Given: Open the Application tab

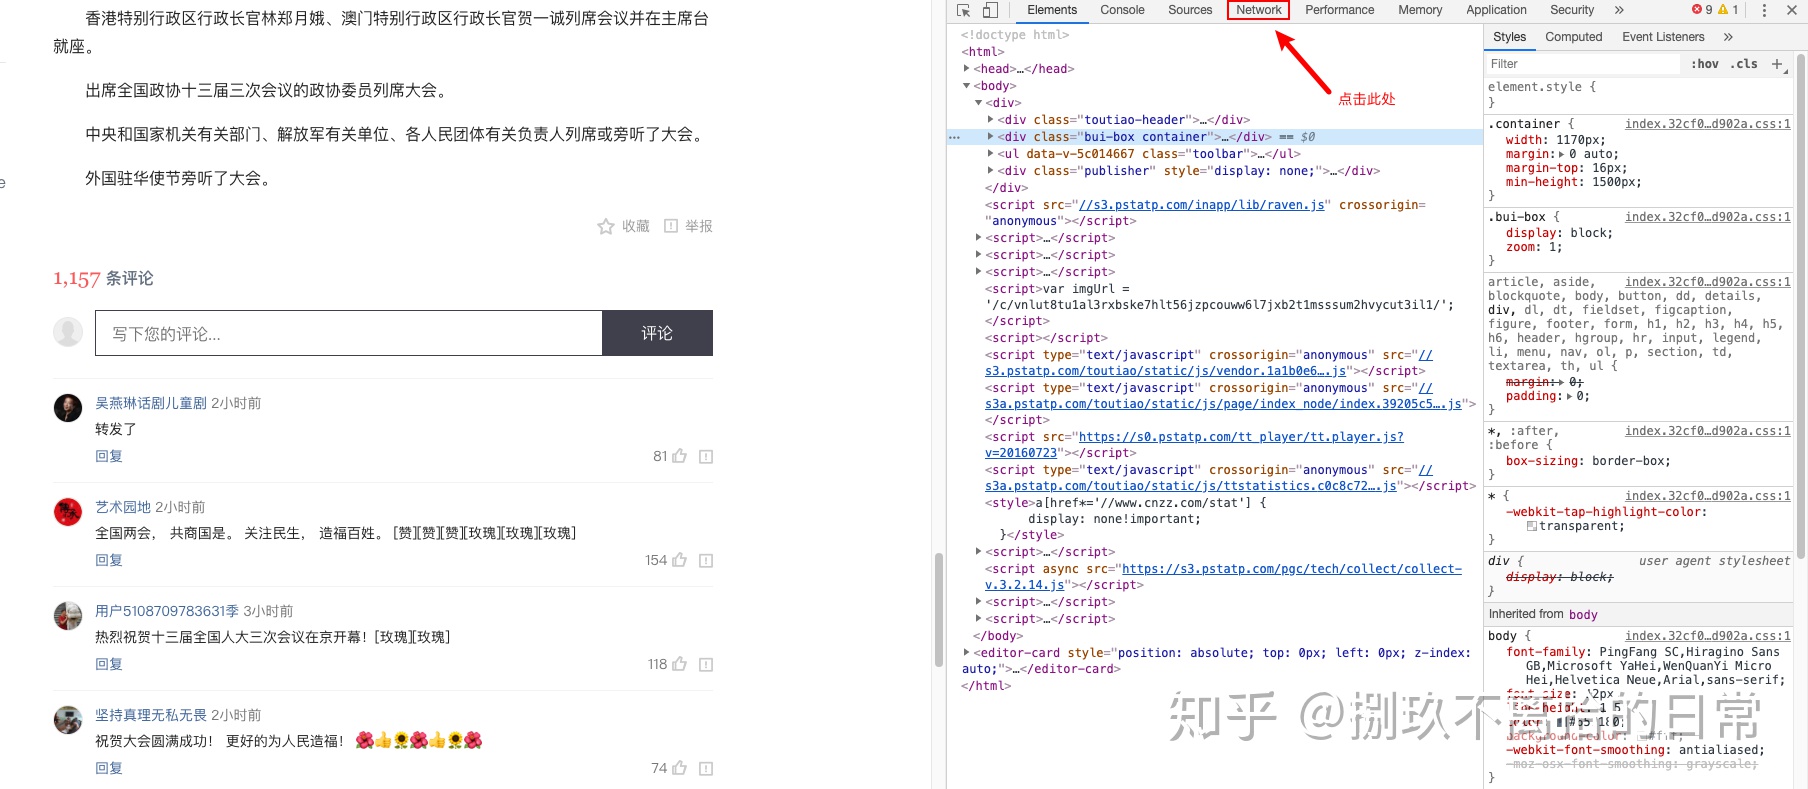Looking at the screenshot, I should point(1496,10).
